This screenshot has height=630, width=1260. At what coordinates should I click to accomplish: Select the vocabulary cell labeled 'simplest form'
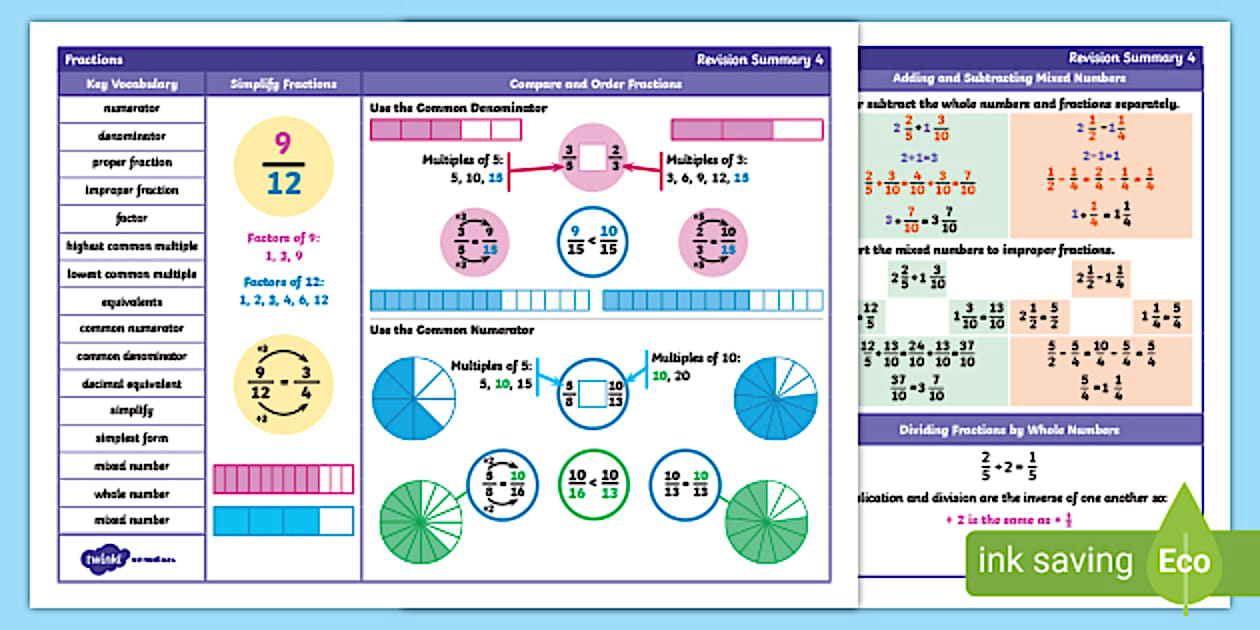132,439
